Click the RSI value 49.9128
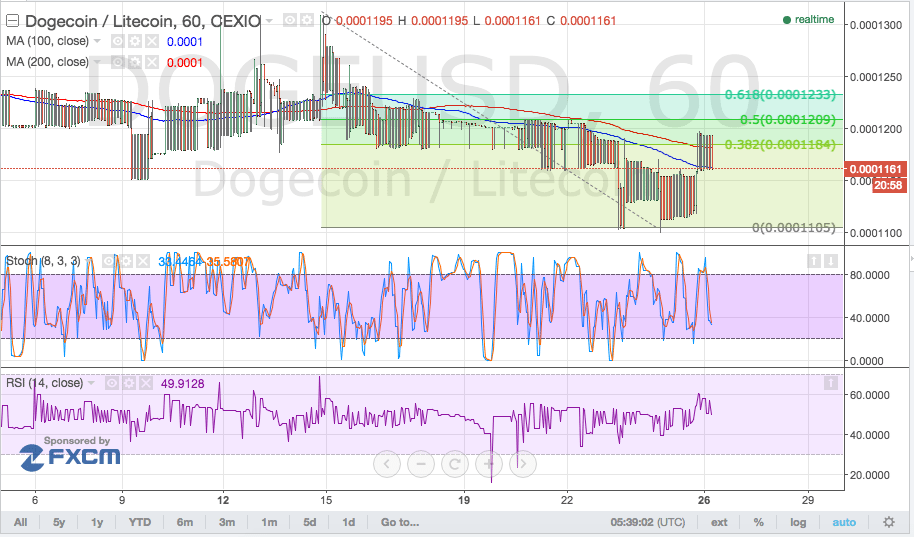This screenshot has height=537, width=914. click(x=182, y=384)
